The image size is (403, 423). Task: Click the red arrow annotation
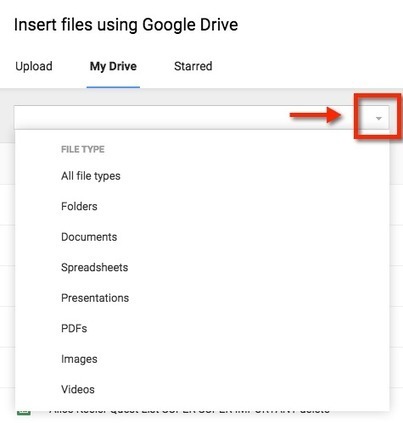[316, 115]
